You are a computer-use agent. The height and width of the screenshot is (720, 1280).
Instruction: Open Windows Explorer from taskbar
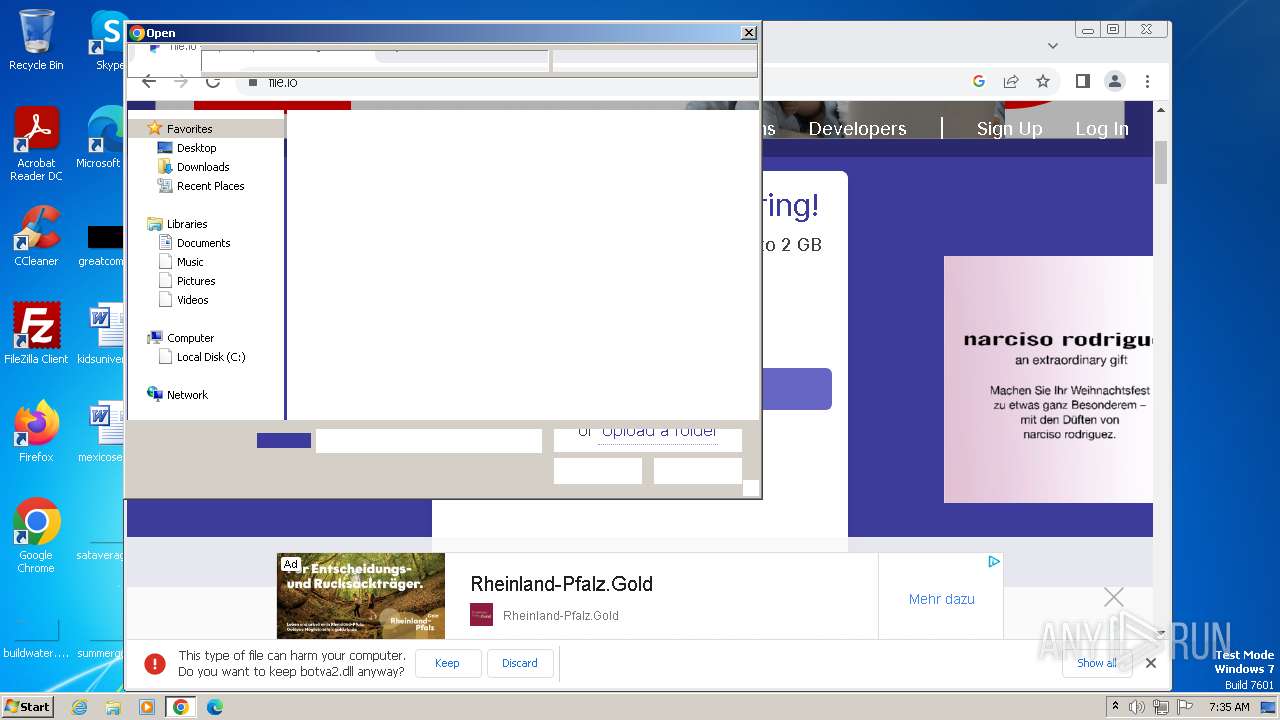[x=113, y=707]
